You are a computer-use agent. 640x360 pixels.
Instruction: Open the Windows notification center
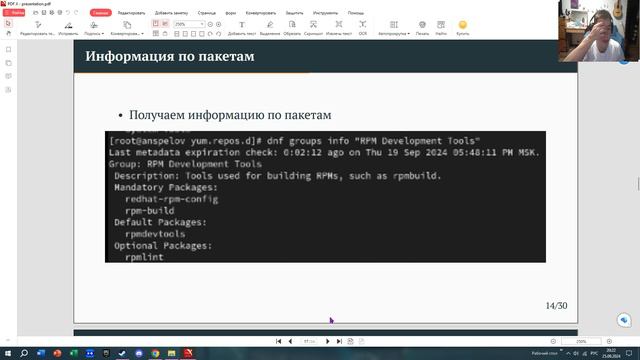point(629,353)
